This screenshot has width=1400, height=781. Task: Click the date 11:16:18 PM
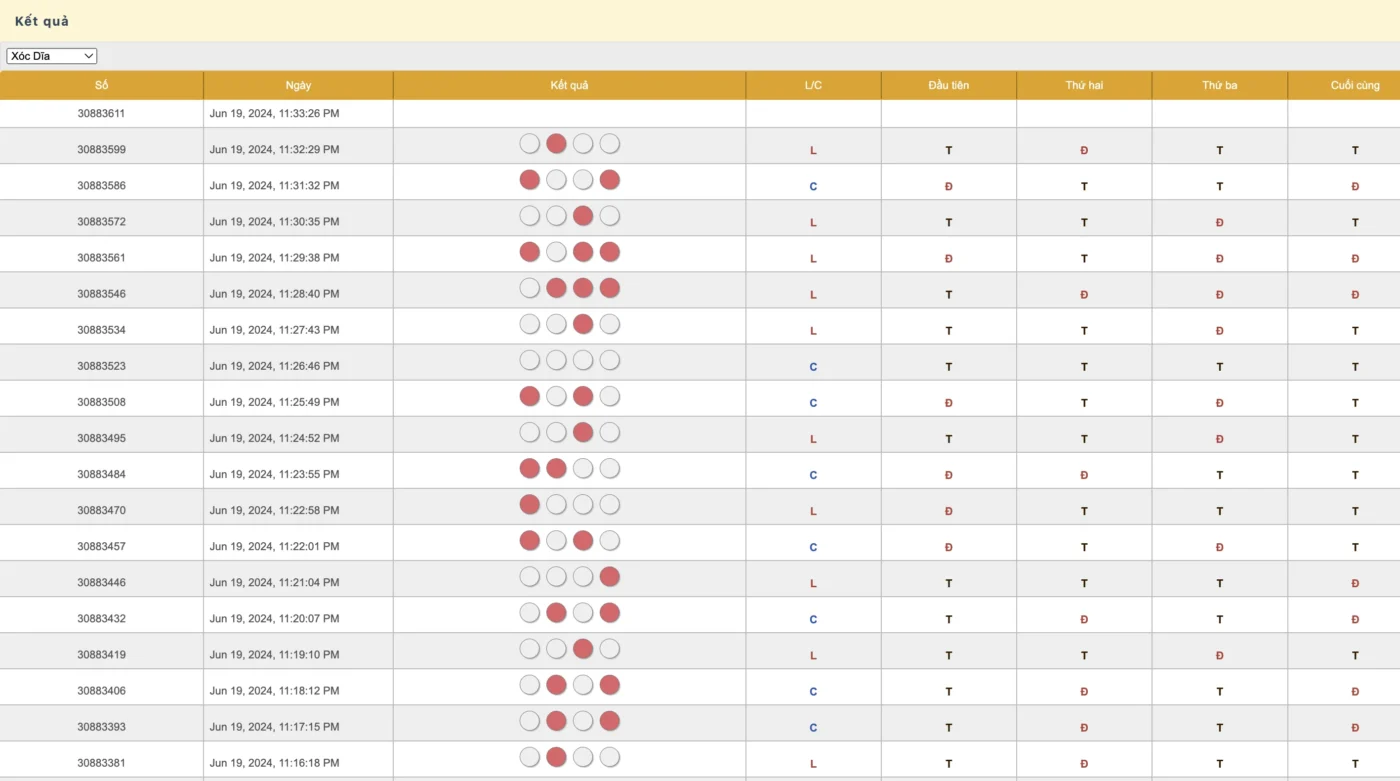pyautogui.click(x=274, y=763)
